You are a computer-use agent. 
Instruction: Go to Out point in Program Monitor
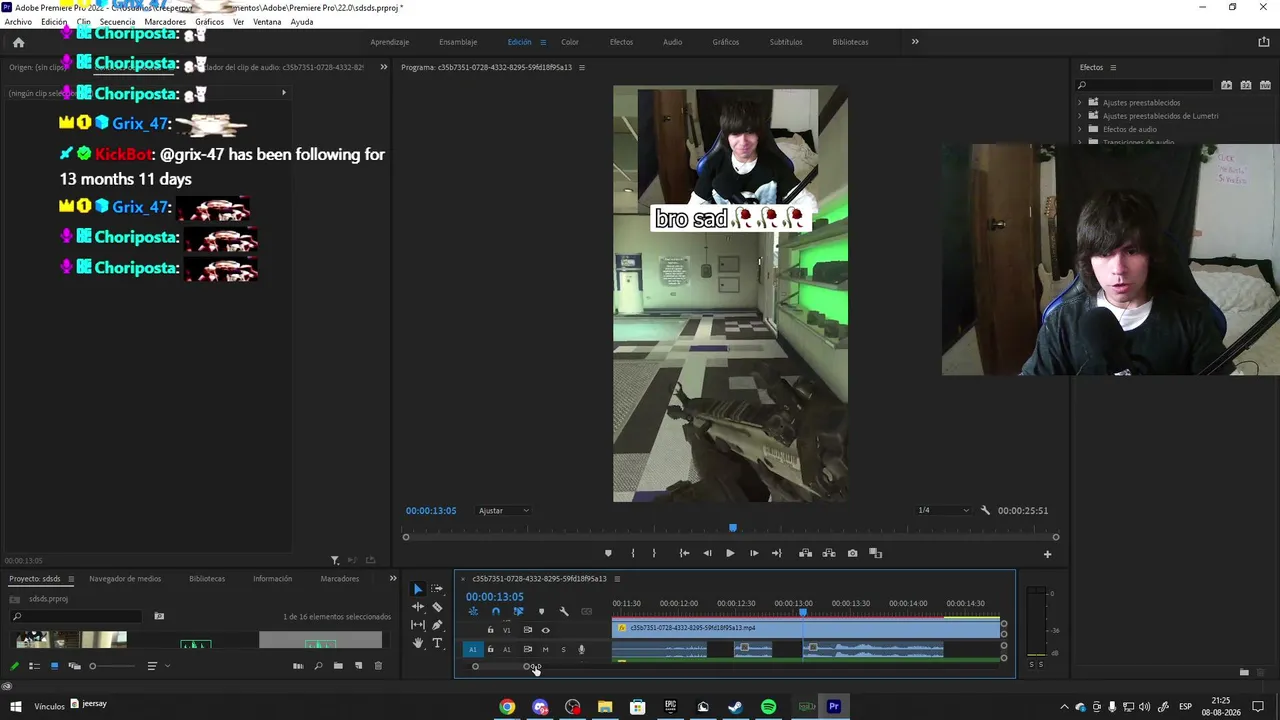click(x=777, y=553)
